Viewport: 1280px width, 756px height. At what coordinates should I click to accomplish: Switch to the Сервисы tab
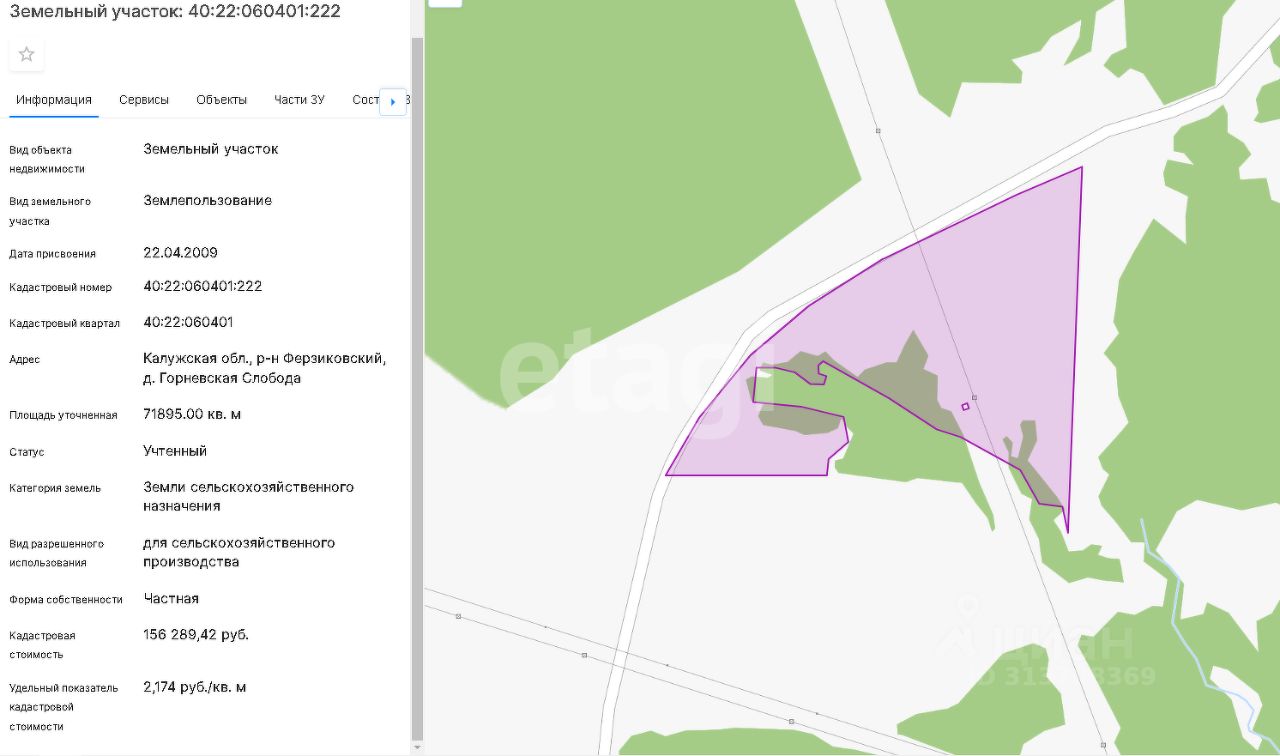tap(144, 100)
